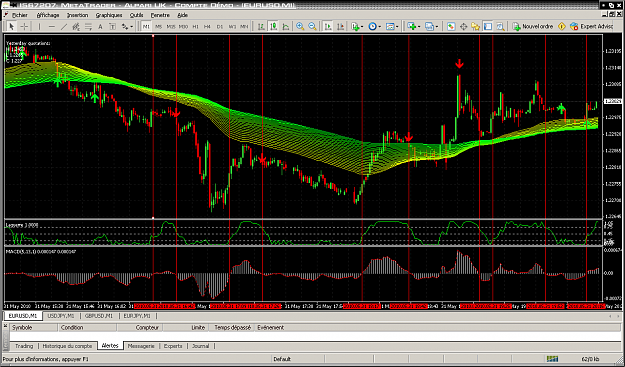Select the text 'A' tool
This screenshot has height=367, width=625.
click(x=100, y=27)
